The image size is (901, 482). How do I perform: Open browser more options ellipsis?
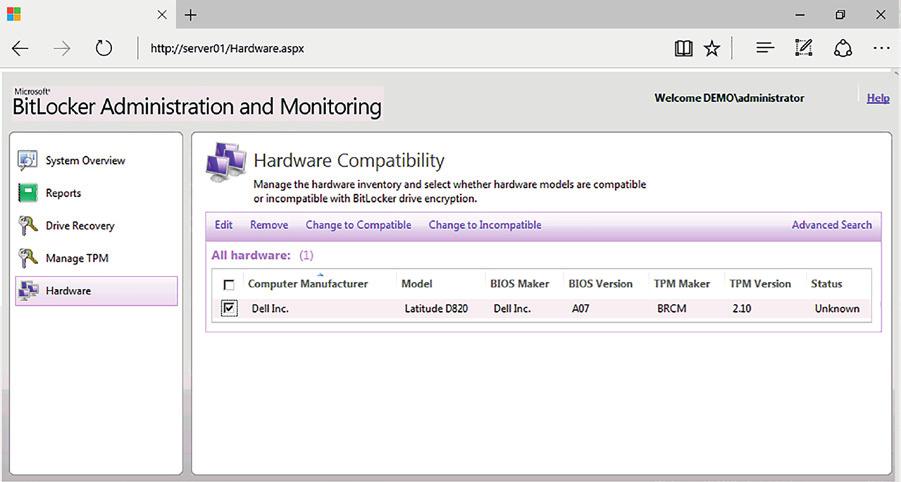(x=881, y=49)
